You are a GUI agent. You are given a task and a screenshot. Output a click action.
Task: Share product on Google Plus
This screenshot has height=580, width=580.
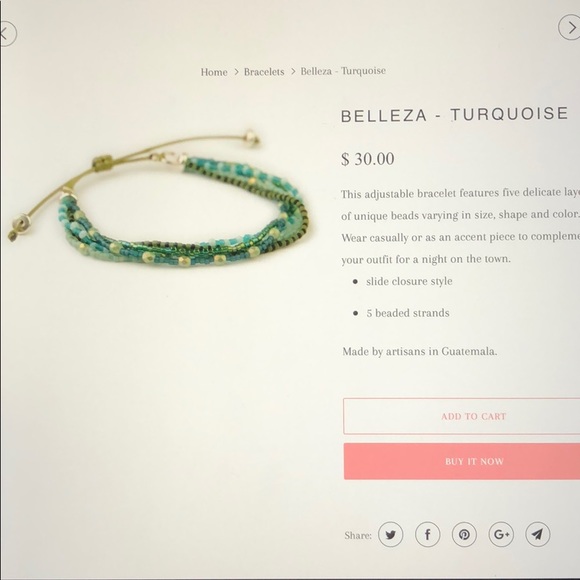(501, 534)
